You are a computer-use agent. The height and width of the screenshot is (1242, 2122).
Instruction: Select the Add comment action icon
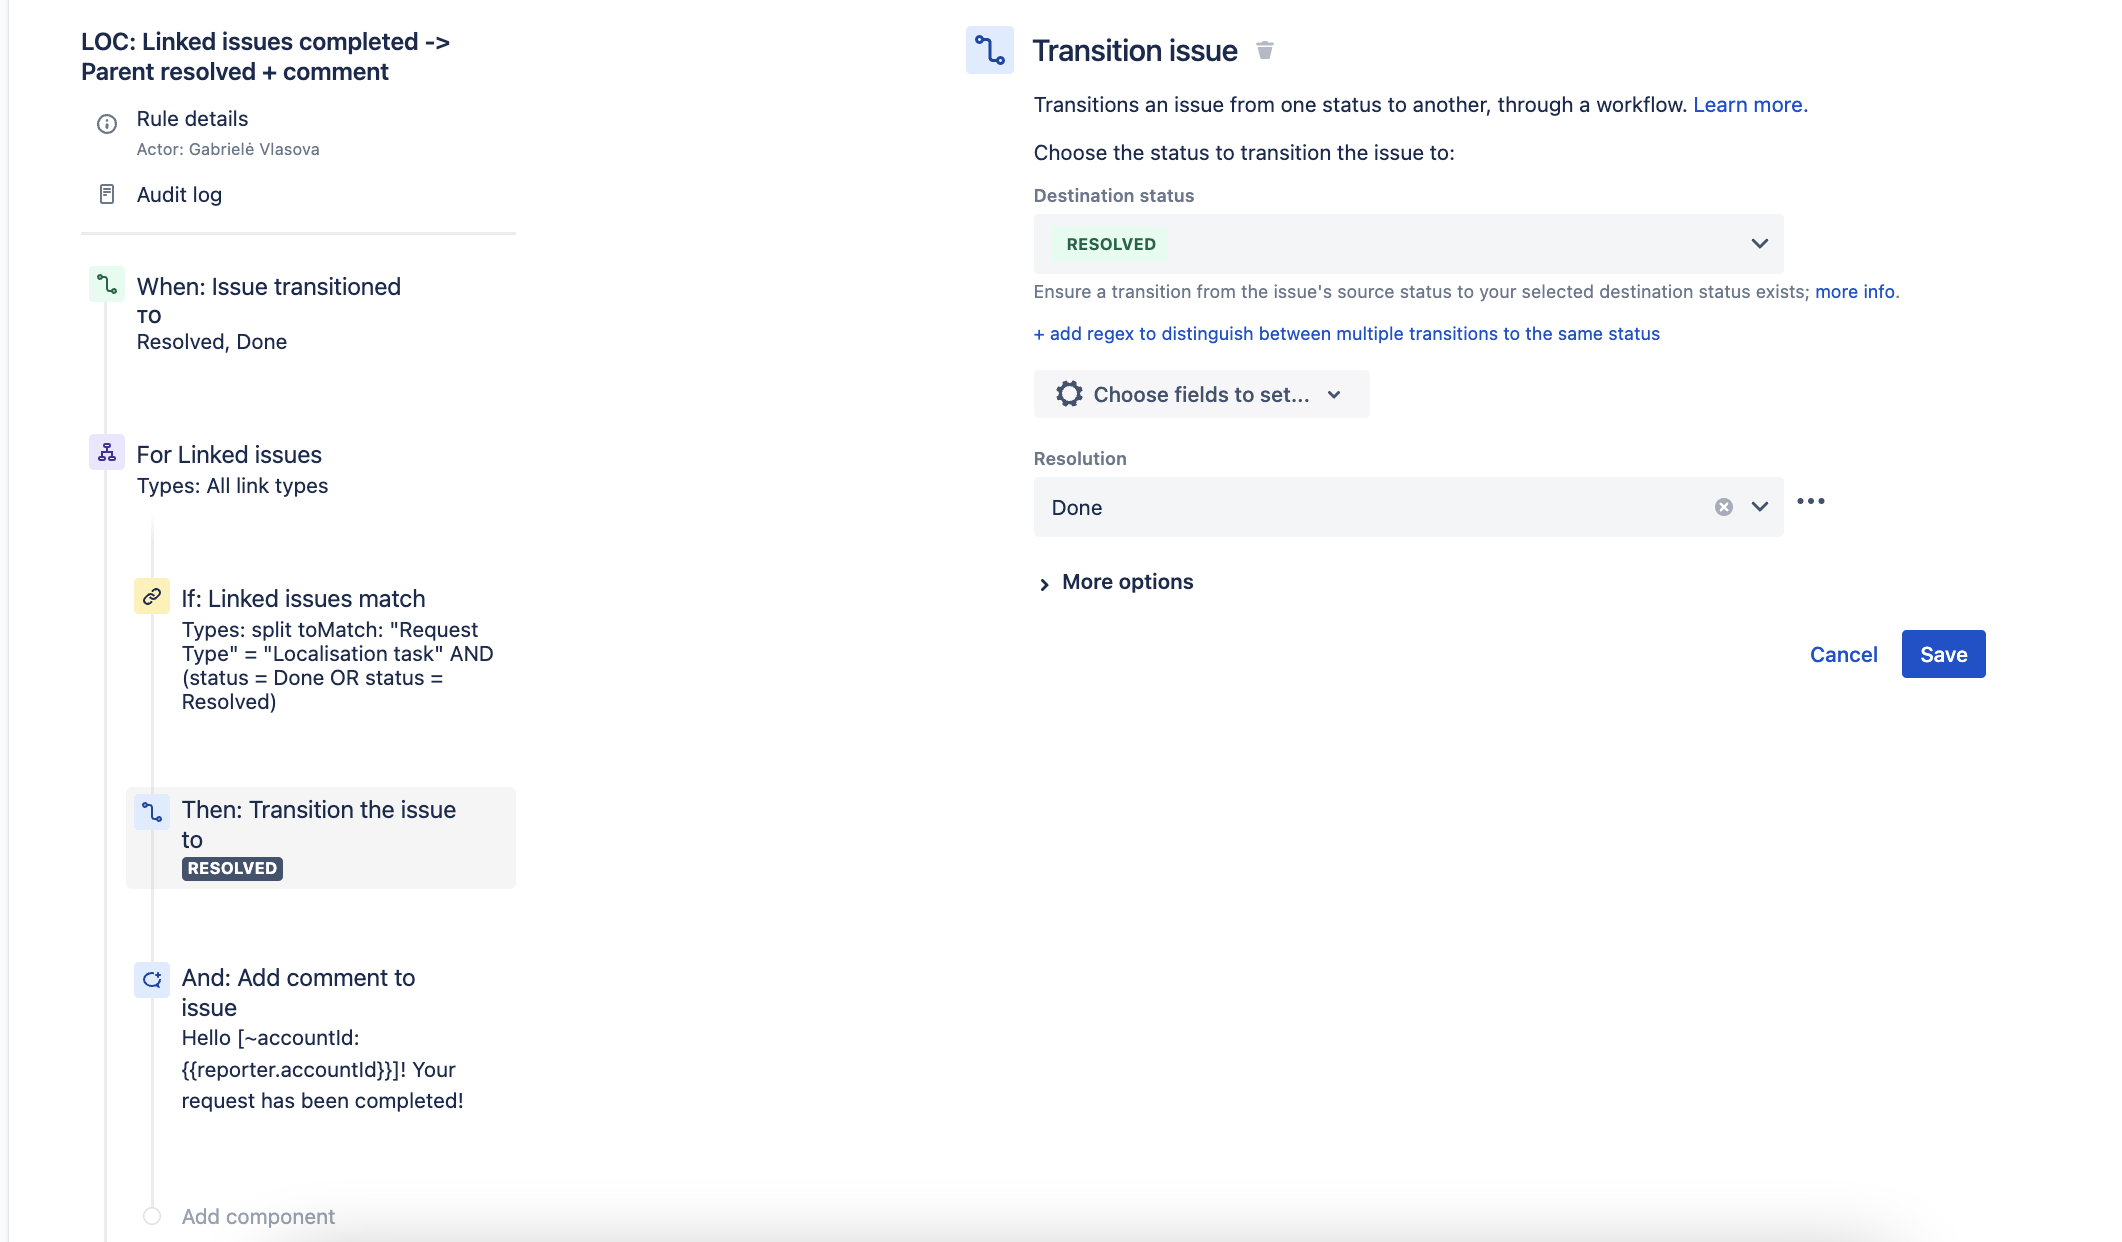point(152,979)
